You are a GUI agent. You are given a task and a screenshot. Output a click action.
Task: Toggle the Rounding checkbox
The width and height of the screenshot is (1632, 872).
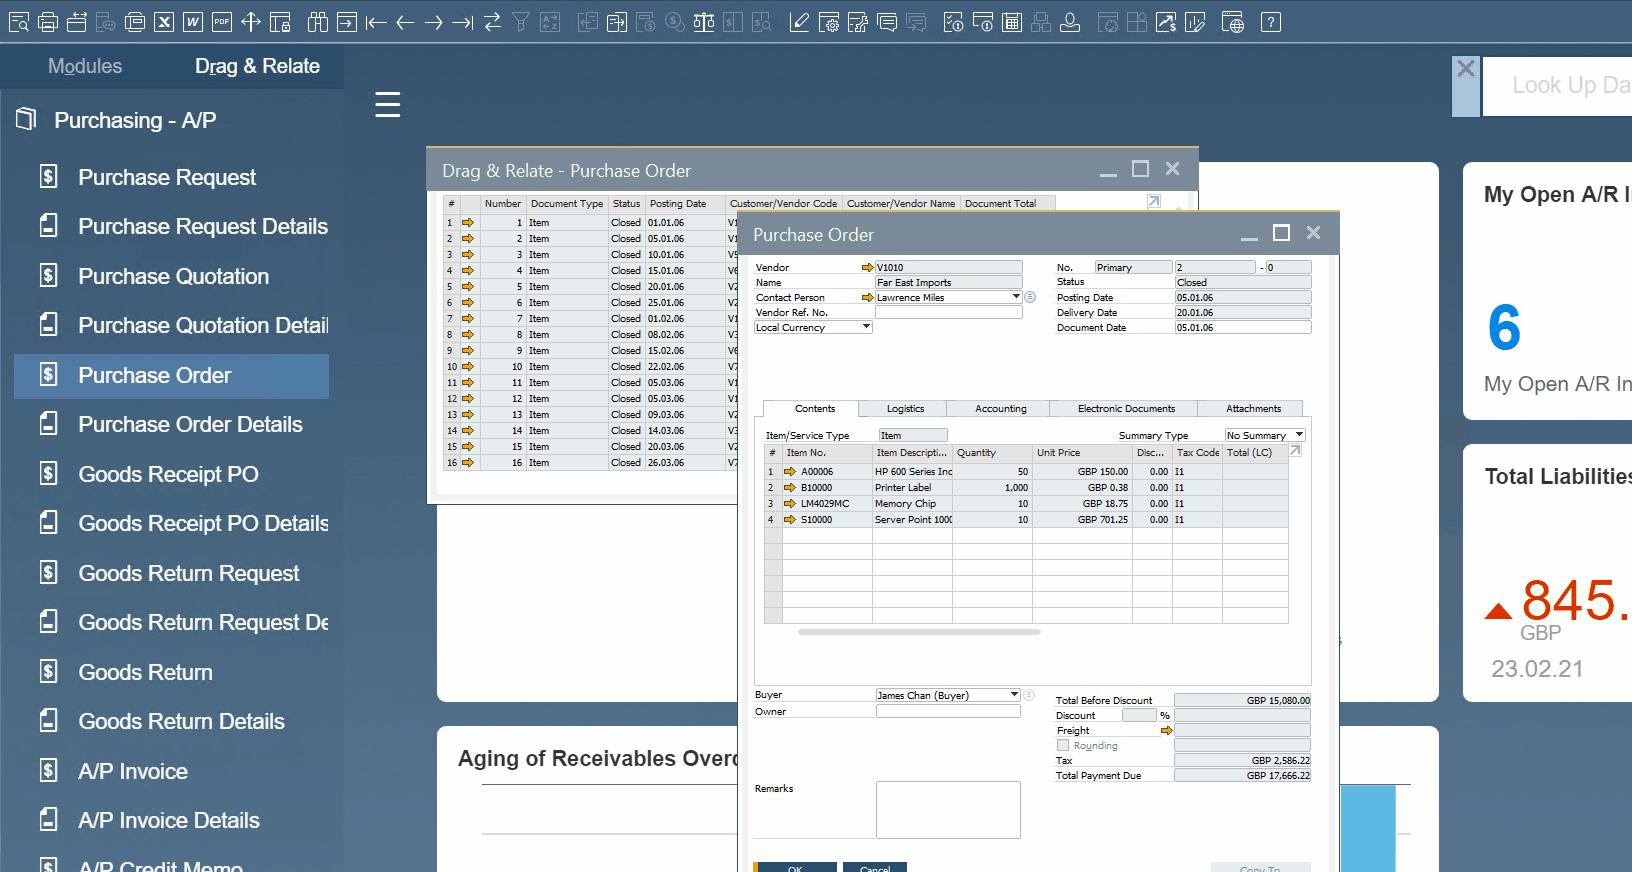[1063, 745]
